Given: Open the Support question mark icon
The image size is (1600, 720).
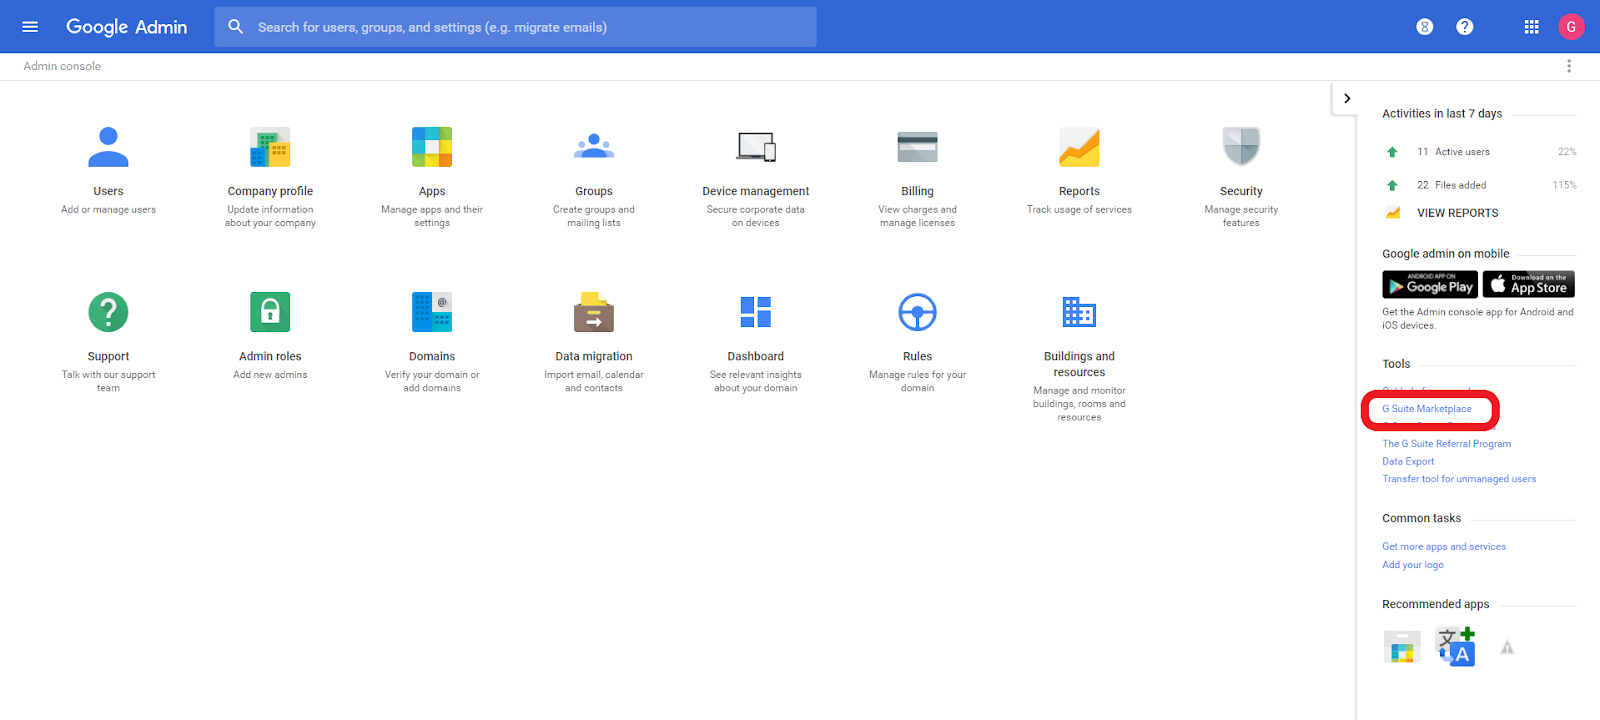Looking at the screenshot, I should click(108, 312).
